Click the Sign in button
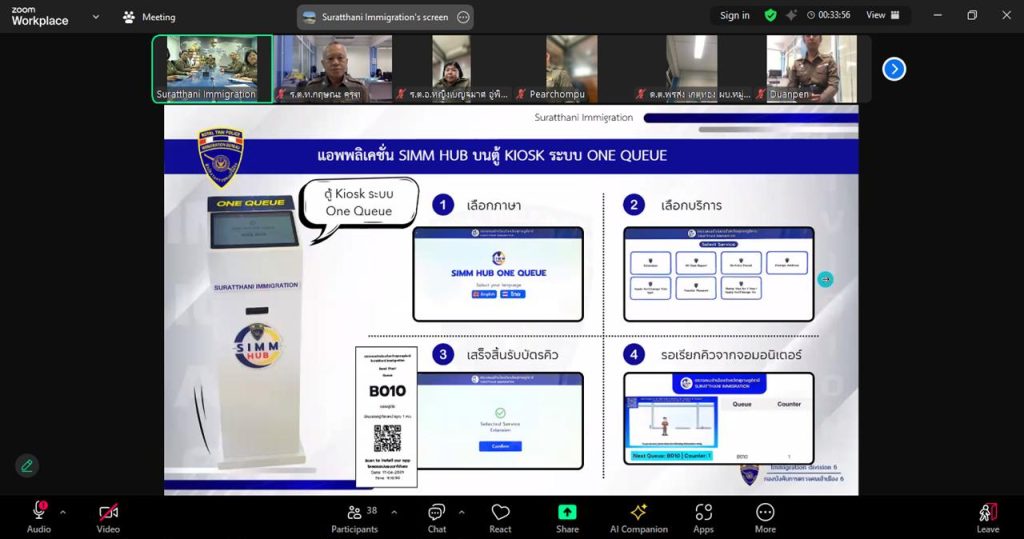 (734, 15)
